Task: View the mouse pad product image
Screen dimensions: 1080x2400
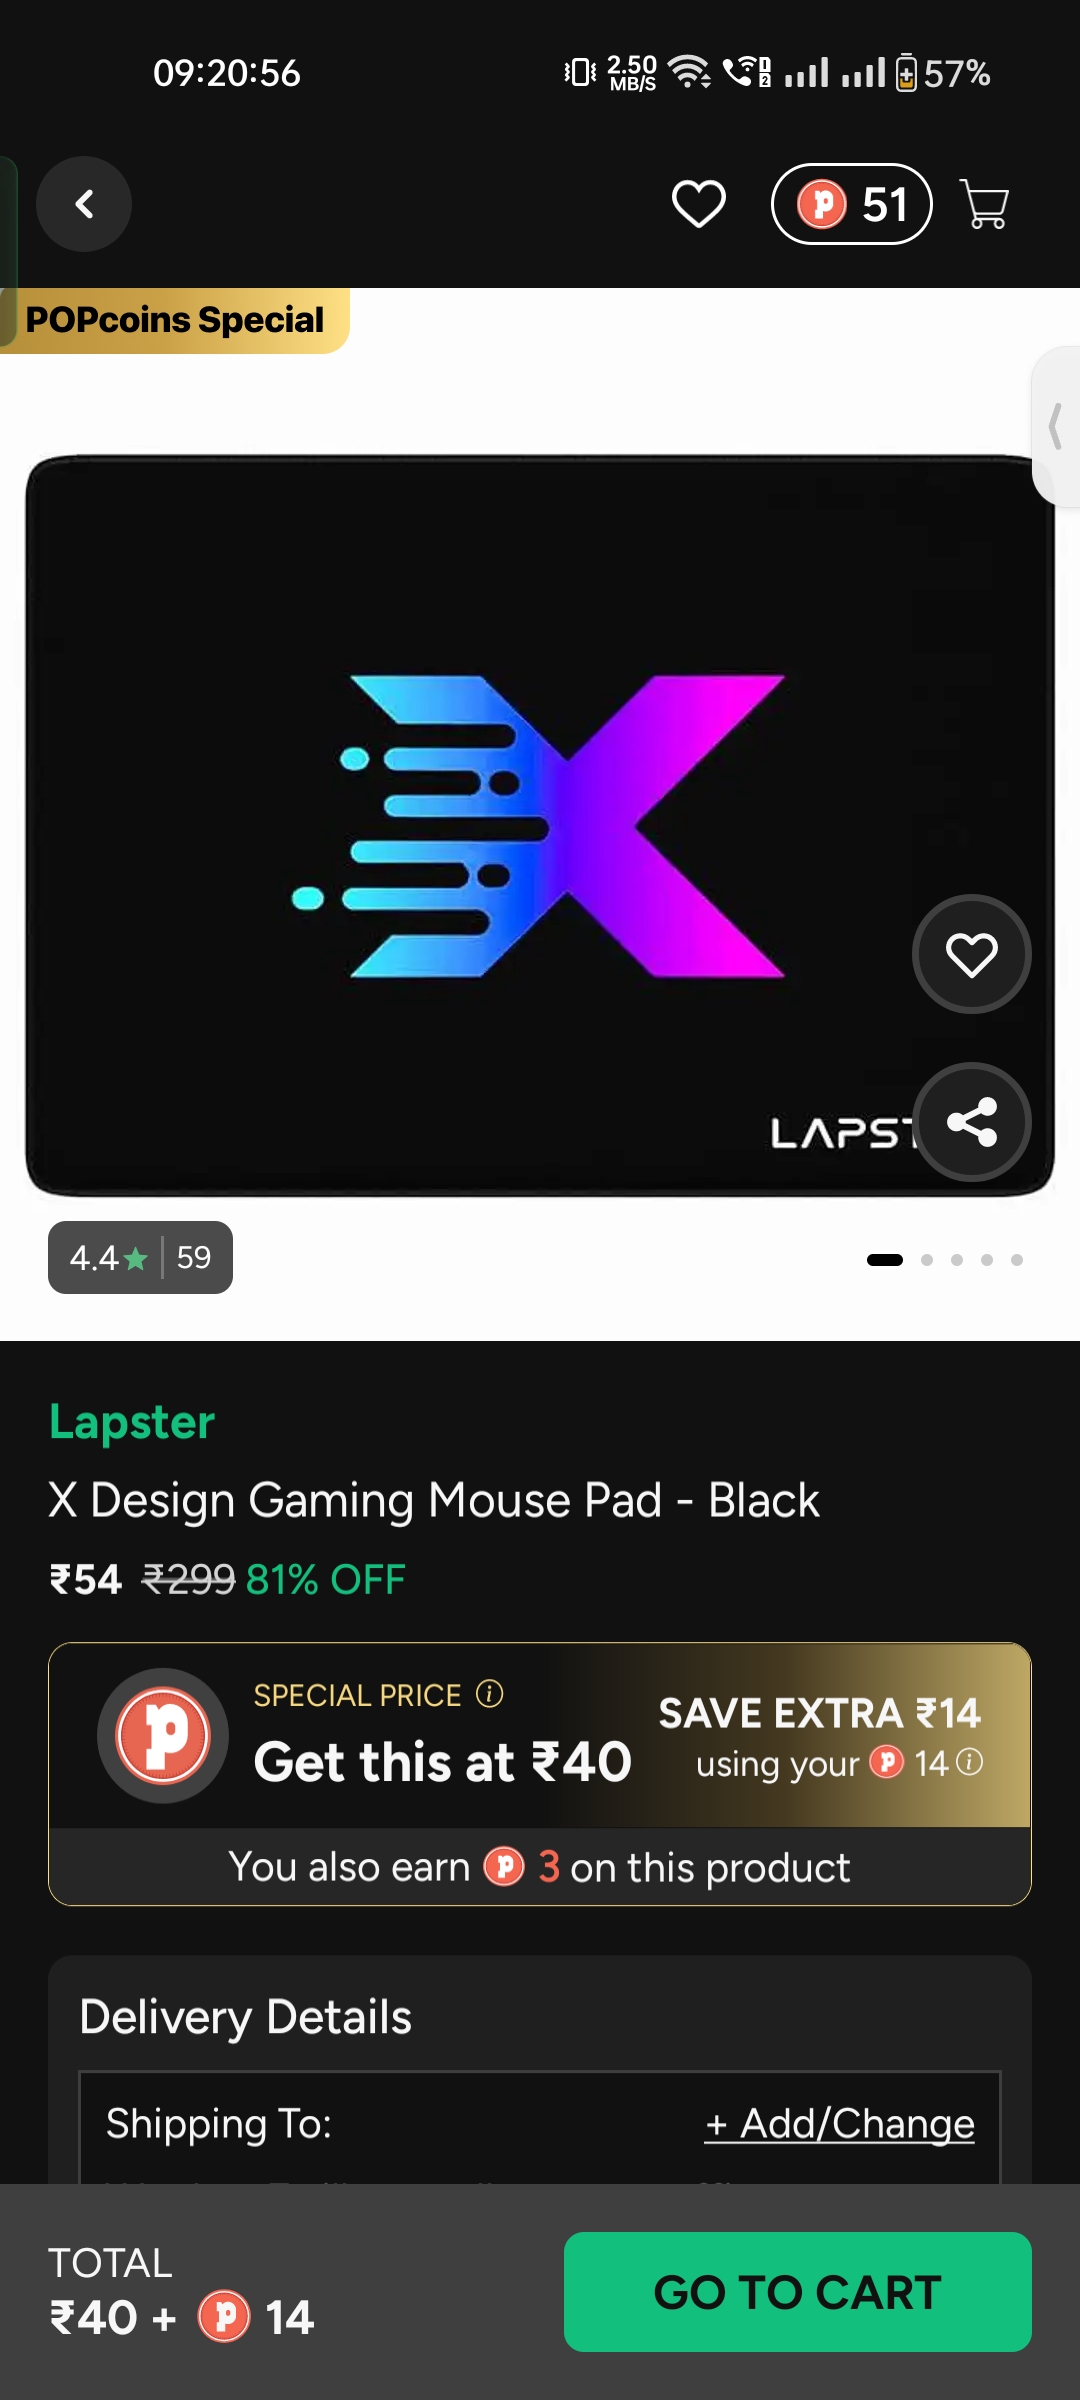Action: point(540,826)
